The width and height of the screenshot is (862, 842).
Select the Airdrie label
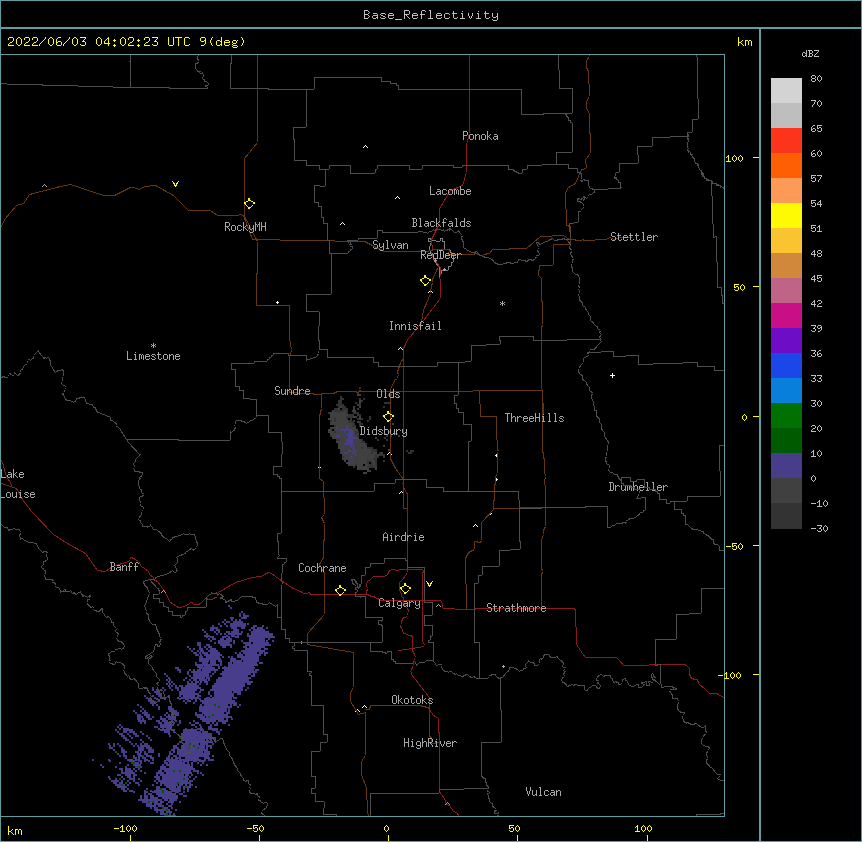pos(404,537)
